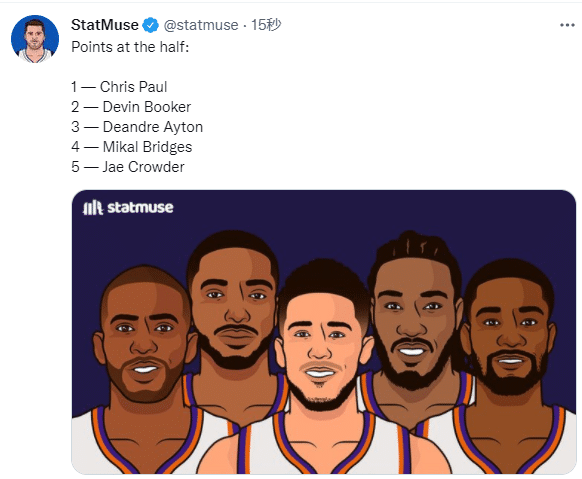Select the '5 — Jae Crowder' line
The image size is (582, 479).
coord(128,167)
